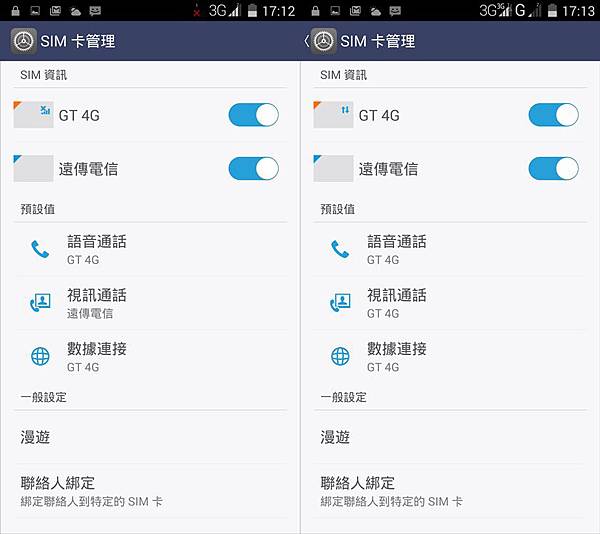This screenshot has width=600, height=534.
Task: Open 聯絡人綁定 entry on right screen
Action: coord(450,491)
